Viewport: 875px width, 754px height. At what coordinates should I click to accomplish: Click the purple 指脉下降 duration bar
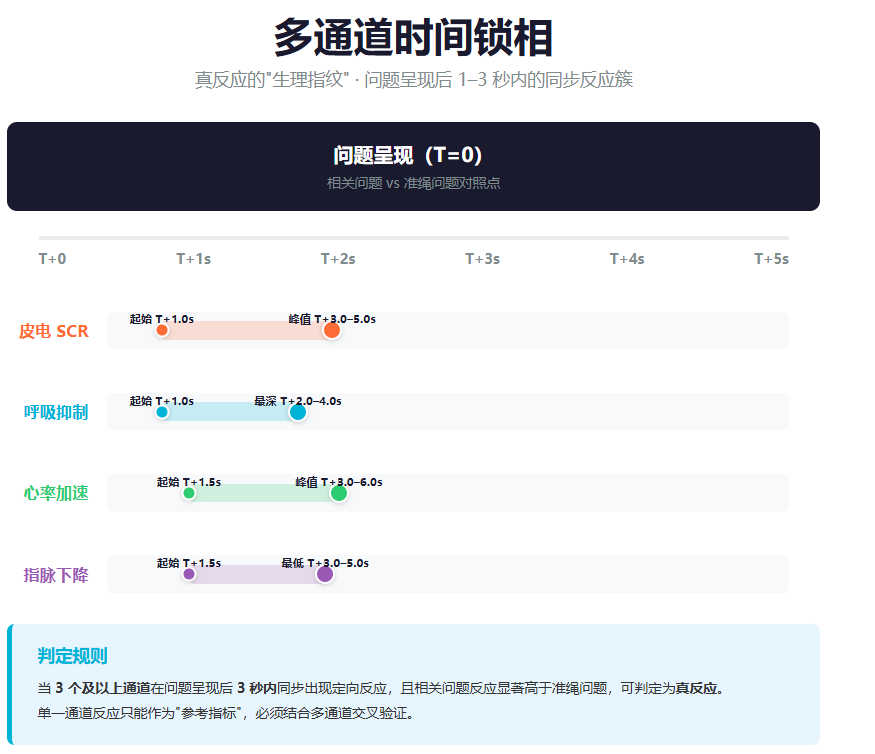(257, 574)
